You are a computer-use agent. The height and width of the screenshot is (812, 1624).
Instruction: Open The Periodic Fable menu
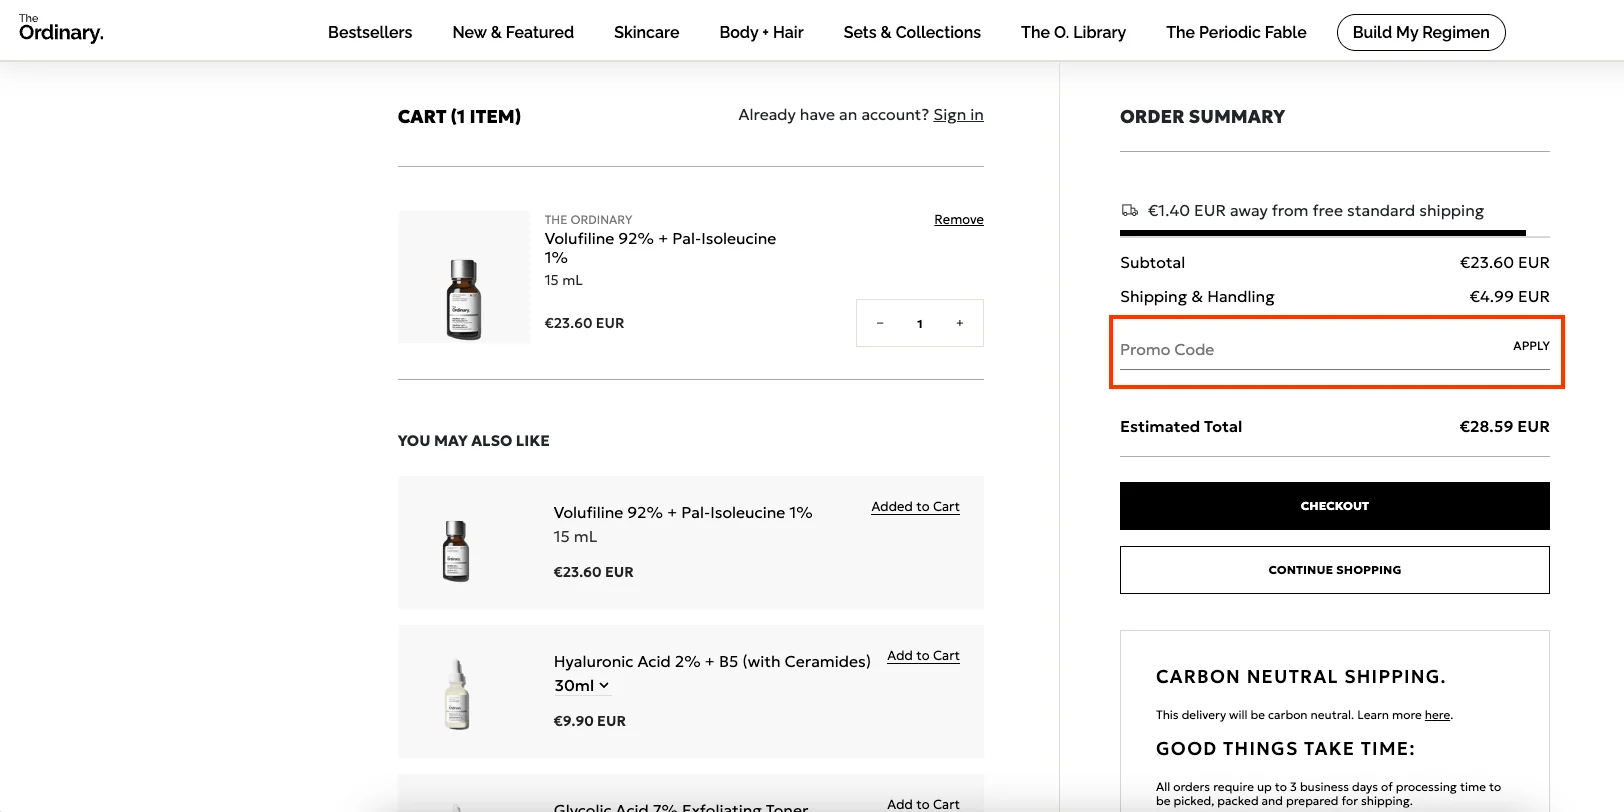tap(1236, 32)
